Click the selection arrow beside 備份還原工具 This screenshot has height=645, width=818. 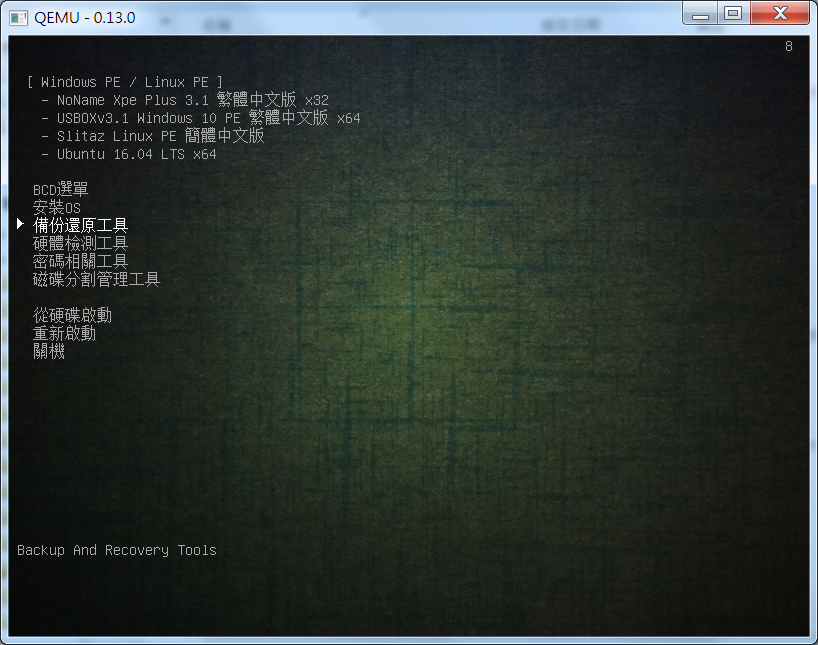pos(20,224)
